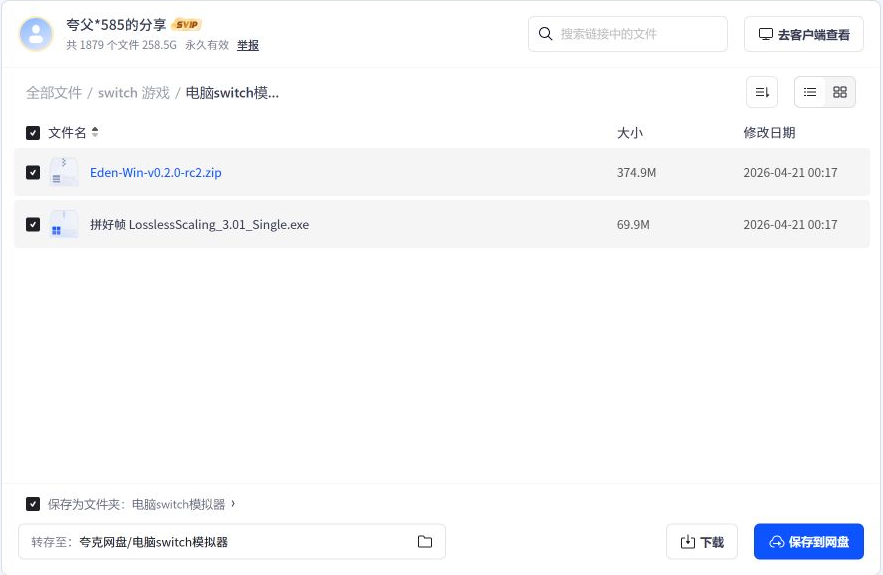Open the sort order icon
The image size is (883, 575).
762,92
